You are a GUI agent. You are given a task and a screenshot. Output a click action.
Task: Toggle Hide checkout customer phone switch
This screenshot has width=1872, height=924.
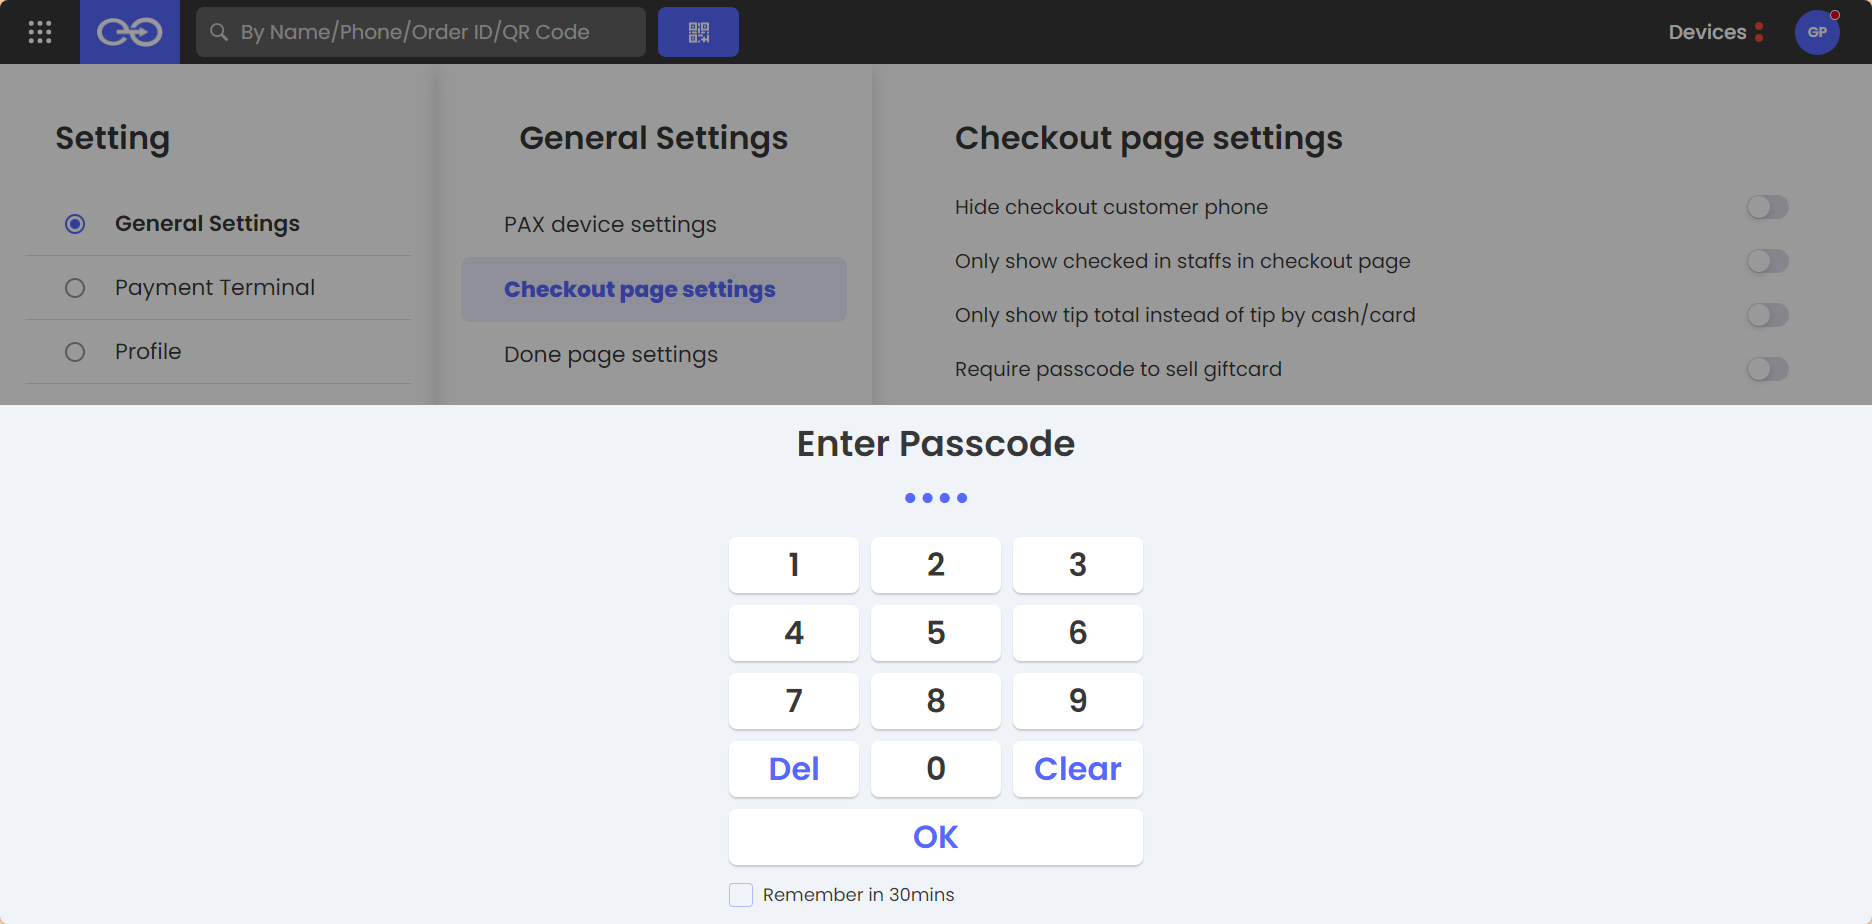pyautogui.click(x=1767, y=207)
